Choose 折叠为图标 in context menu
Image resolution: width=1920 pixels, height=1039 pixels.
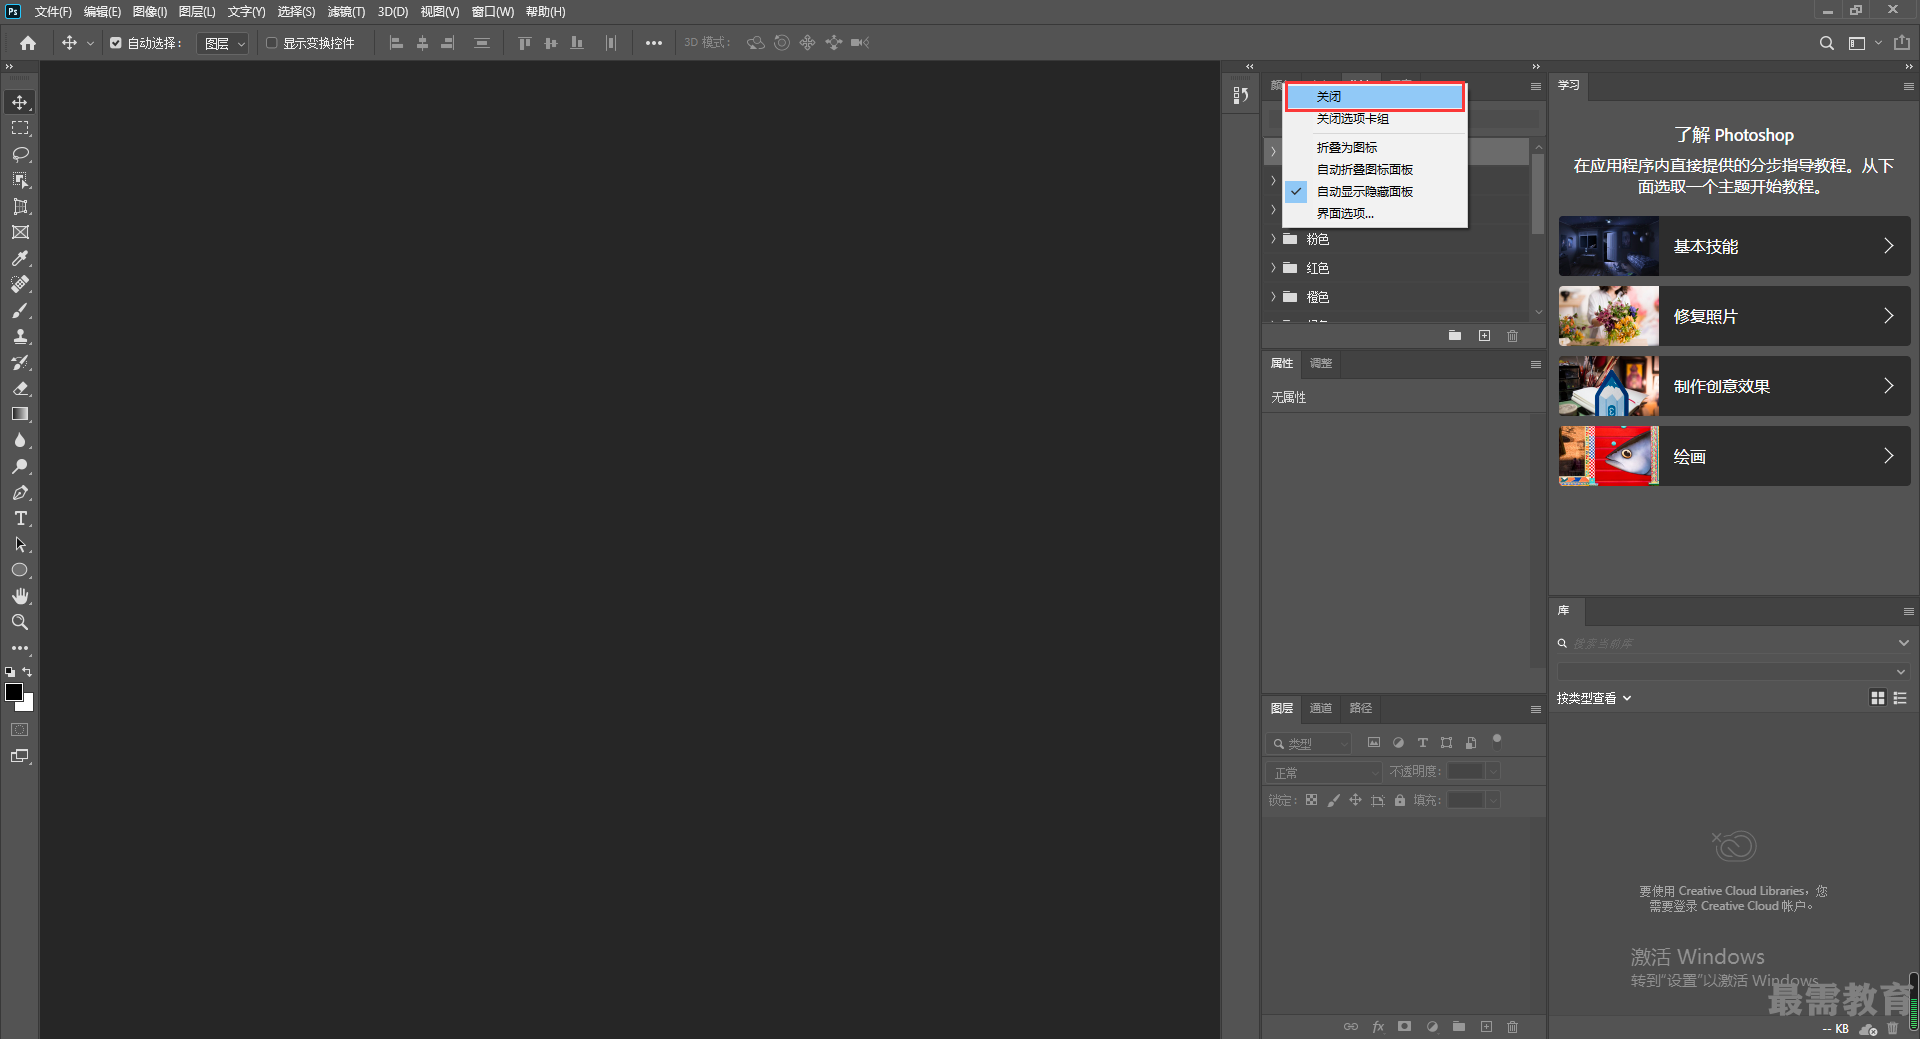pos(1375,147)
